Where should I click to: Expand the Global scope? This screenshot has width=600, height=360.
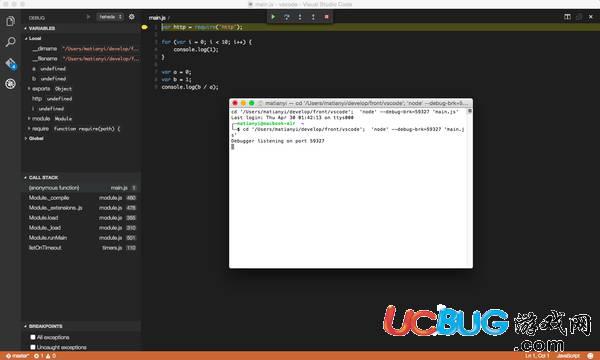[34, 138]
